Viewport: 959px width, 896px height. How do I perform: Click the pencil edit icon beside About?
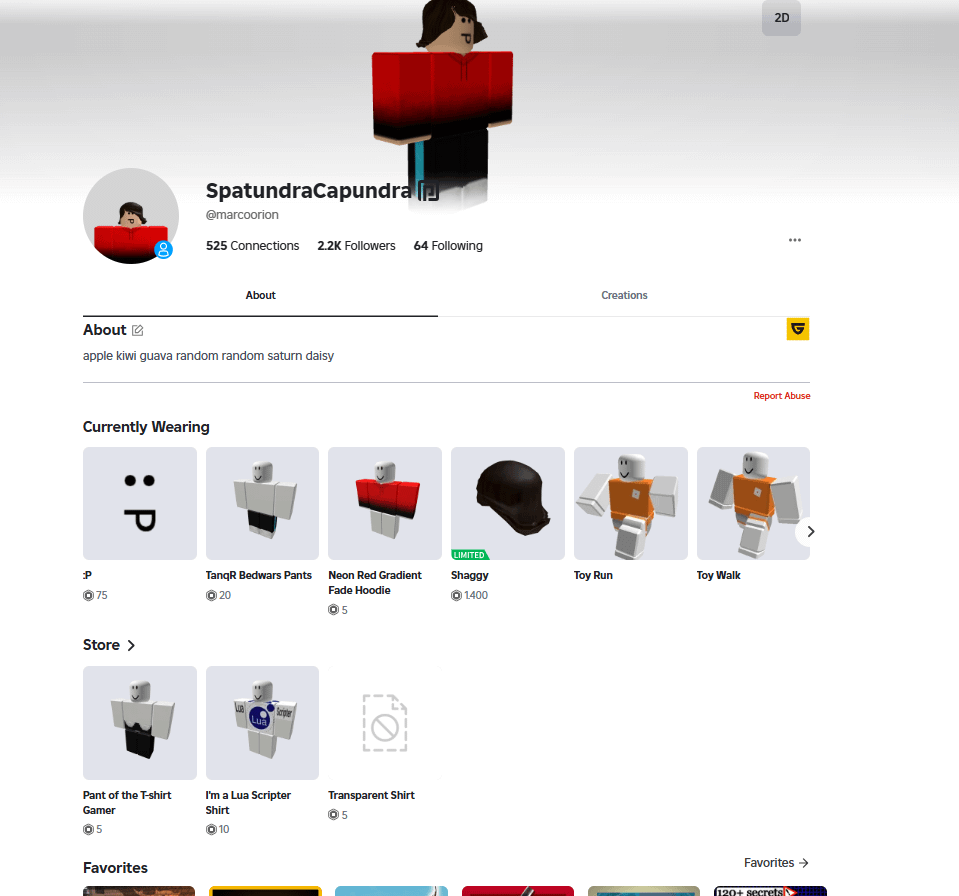click(x=138, y=330)
